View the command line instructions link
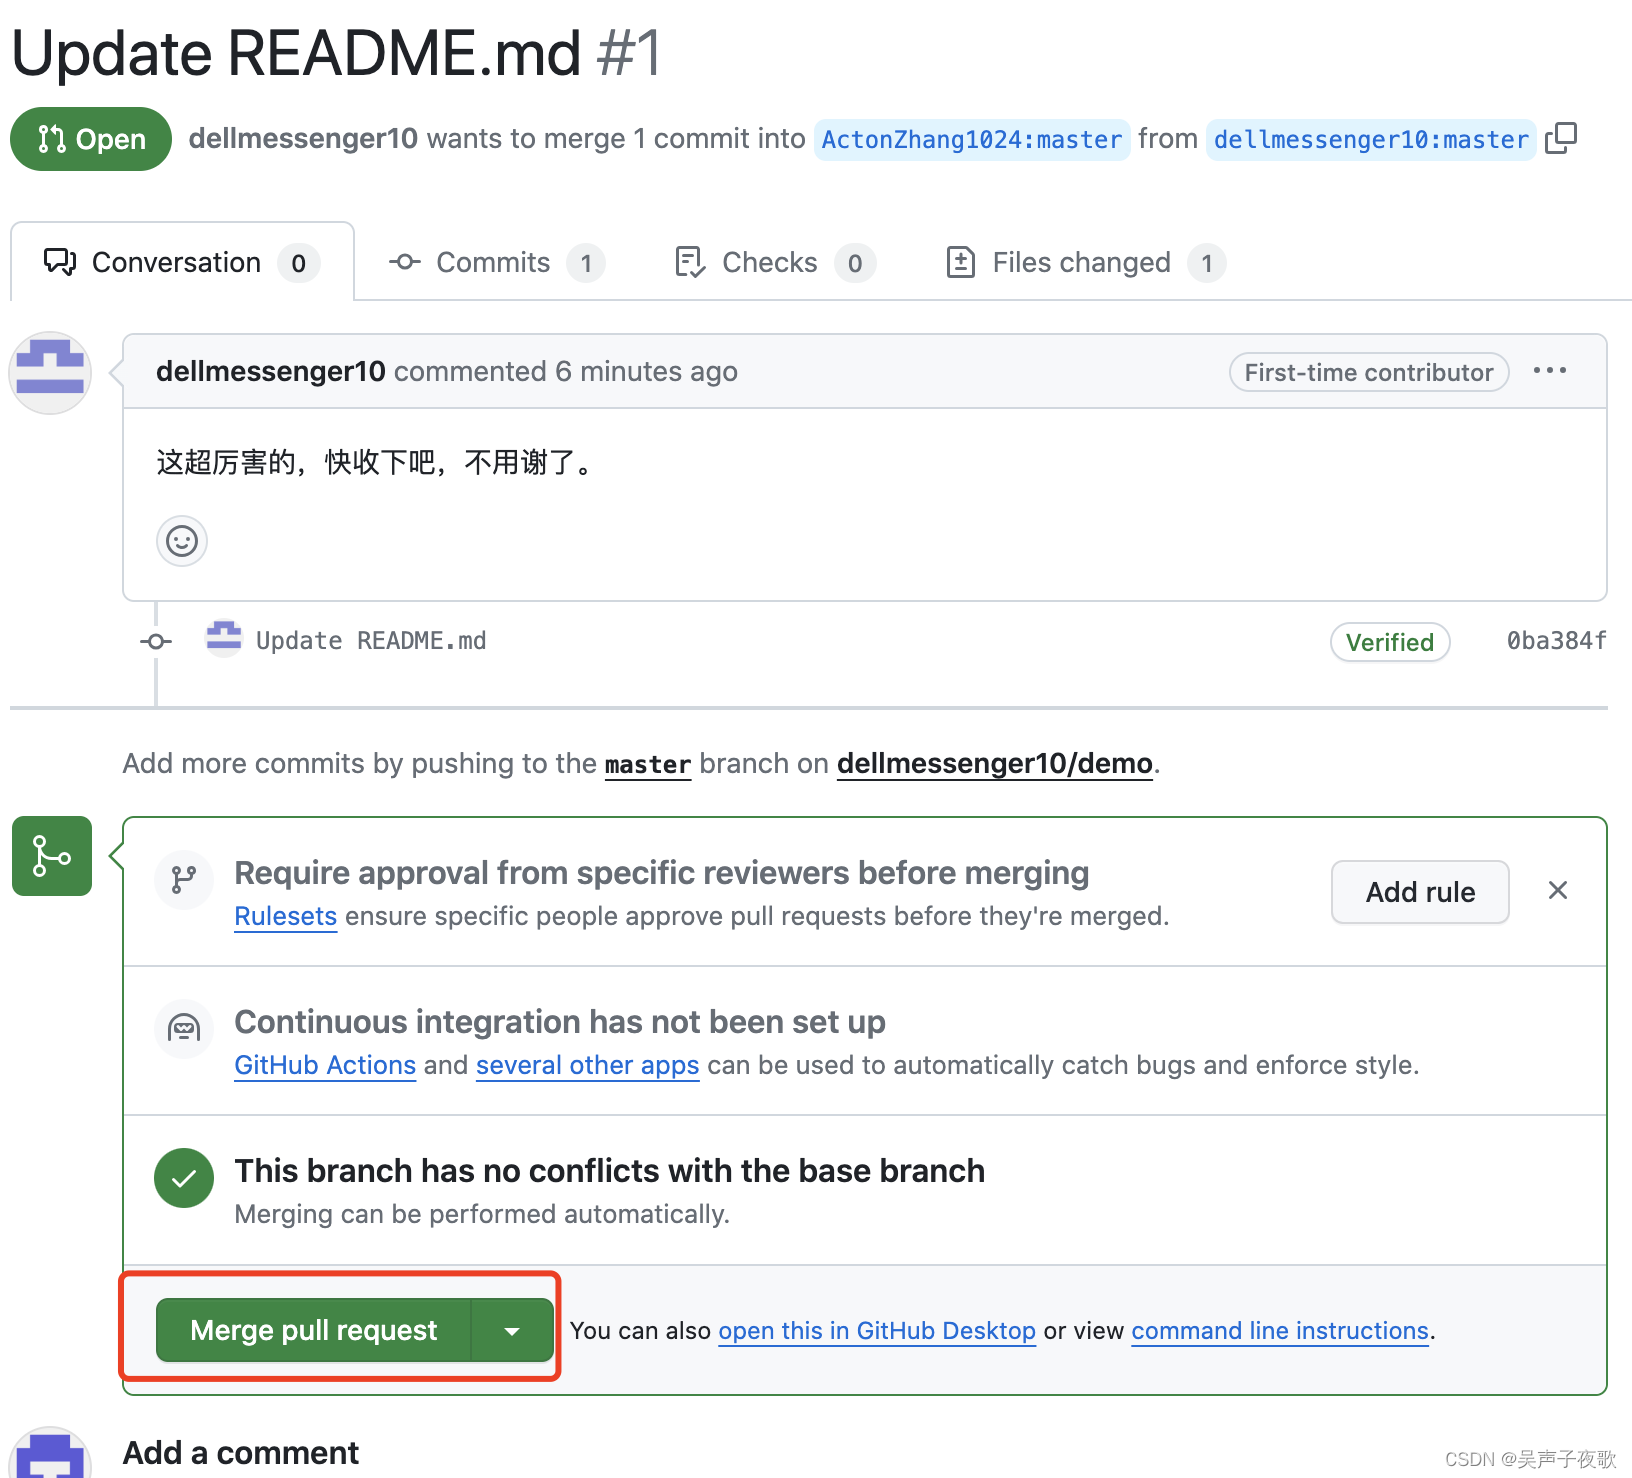 pyautogui.click(x=1280, y=1331)
